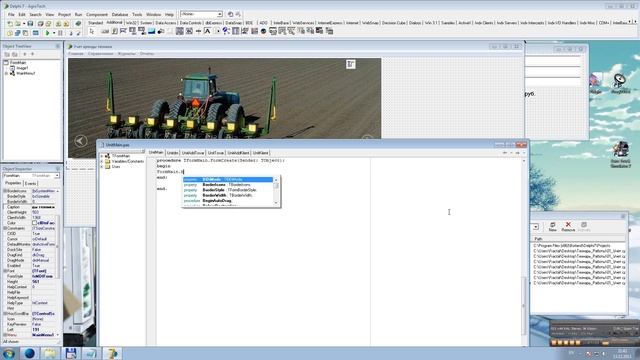This screenshot has height=360, width=640.
Task: Pick the Image component in the palette
Action: click(151, 31)
